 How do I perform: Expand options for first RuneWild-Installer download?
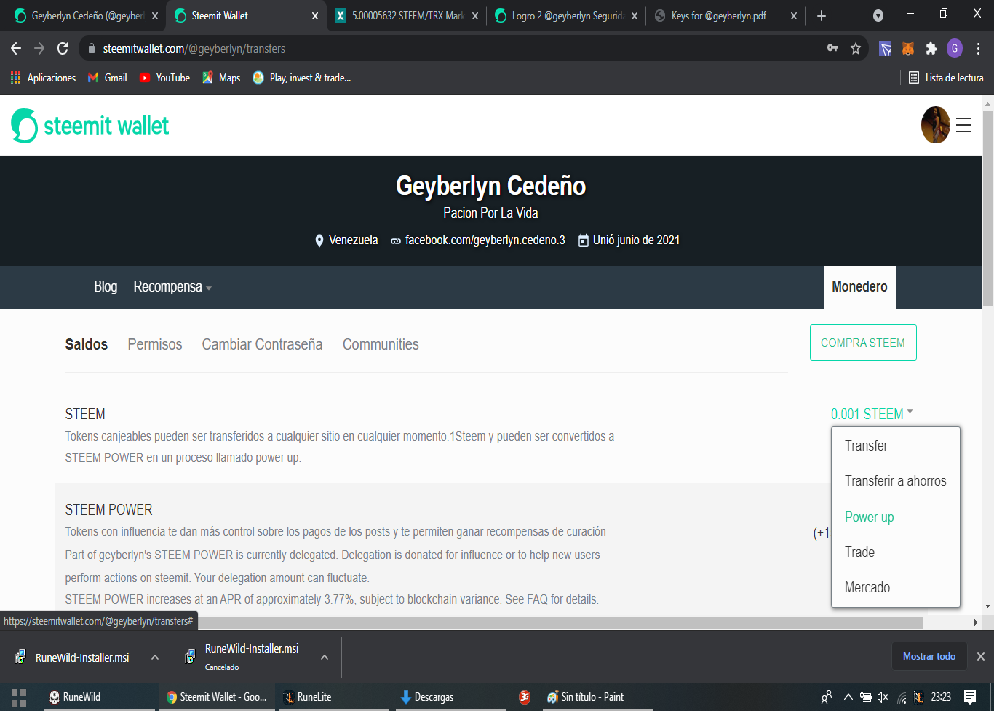(x=155, y=658)
